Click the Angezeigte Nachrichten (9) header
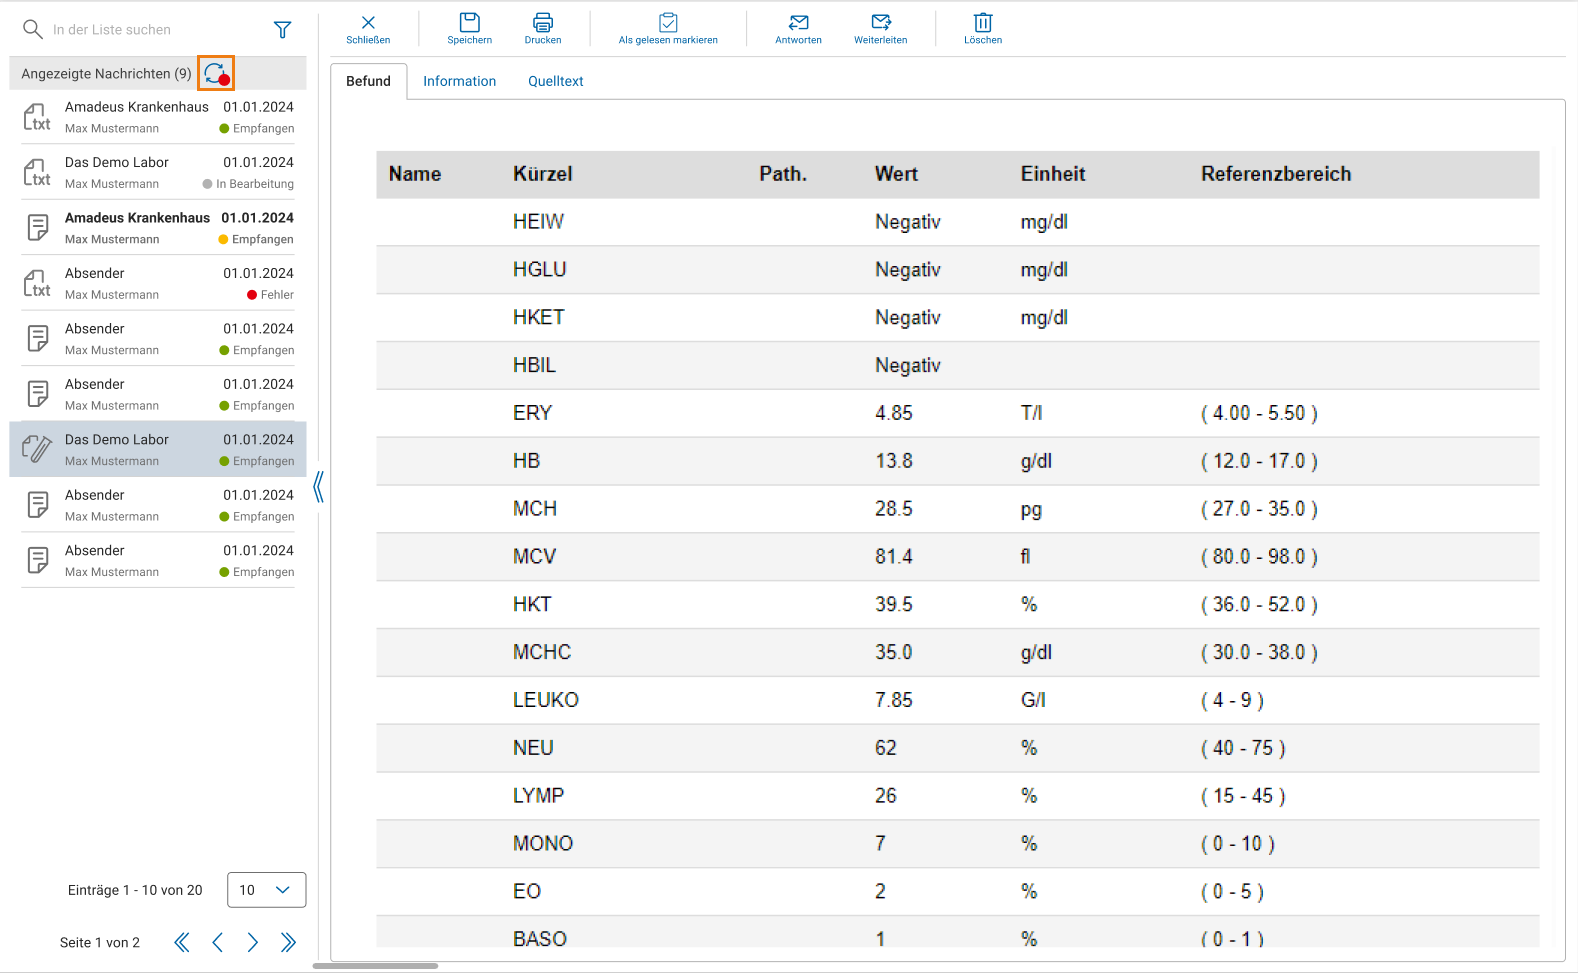Viewport: 1578px width, 973px height. point(106,73)
